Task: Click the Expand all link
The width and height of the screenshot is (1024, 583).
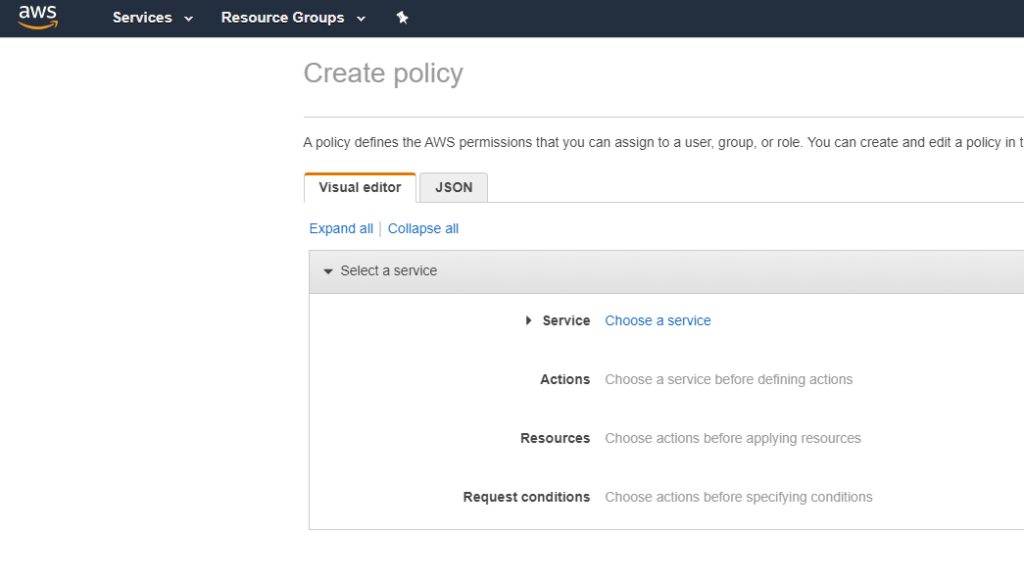Action: point(341,229)
